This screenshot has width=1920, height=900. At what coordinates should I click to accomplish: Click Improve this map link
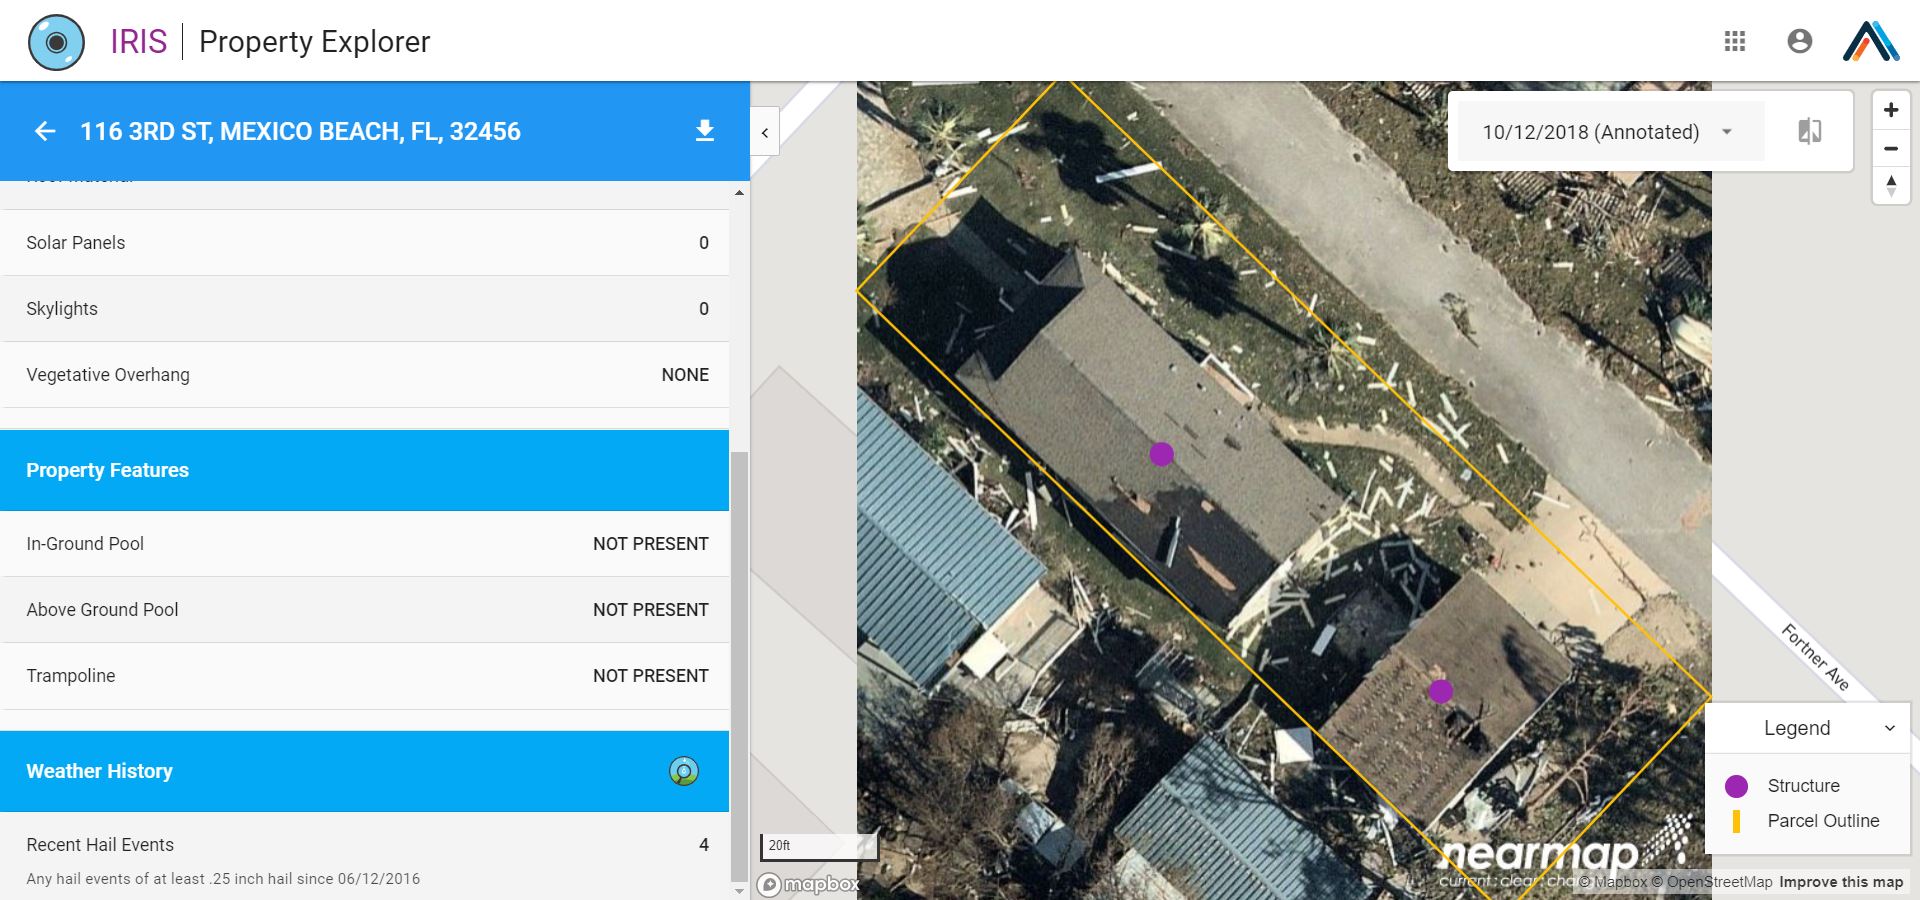(1841, 882)
